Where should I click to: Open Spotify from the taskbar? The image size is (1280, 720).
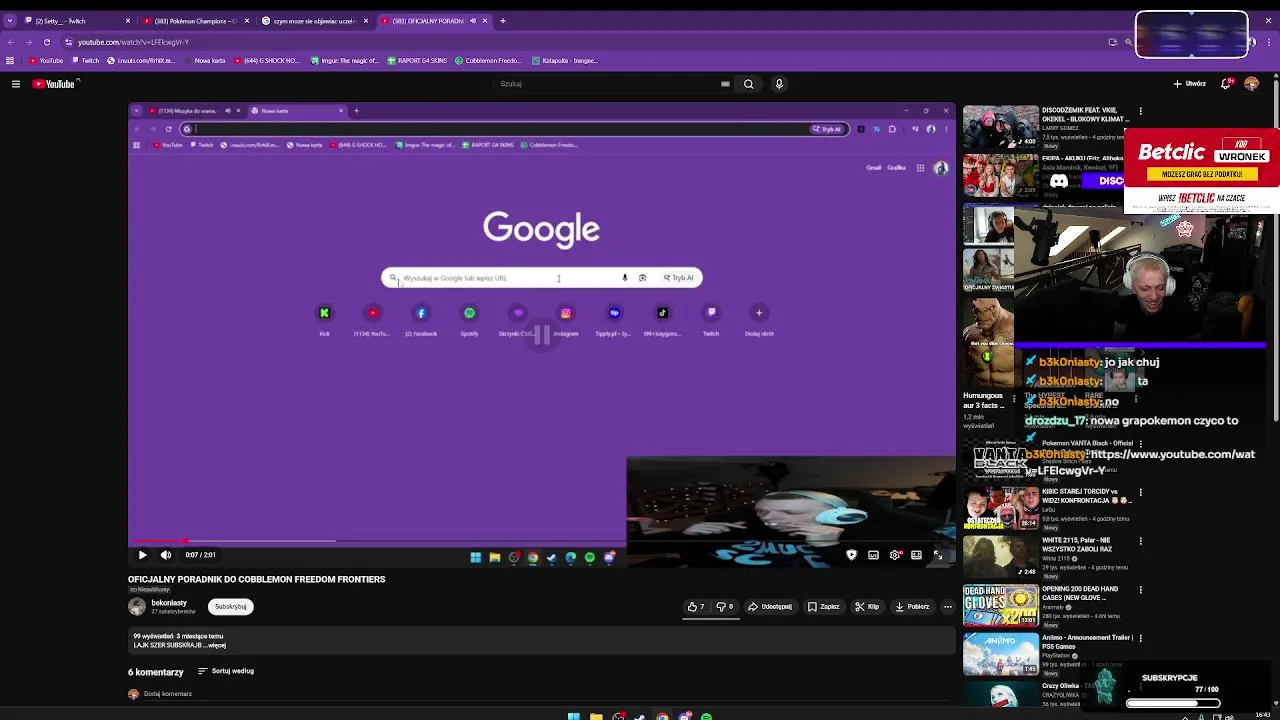point(706,716)
